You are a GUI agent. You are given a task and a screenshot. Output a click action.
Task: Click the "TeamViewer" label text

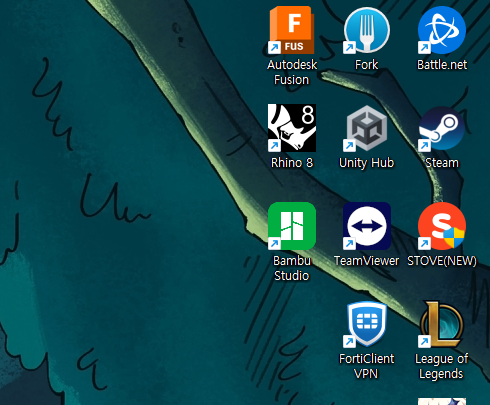pos(367,261)
